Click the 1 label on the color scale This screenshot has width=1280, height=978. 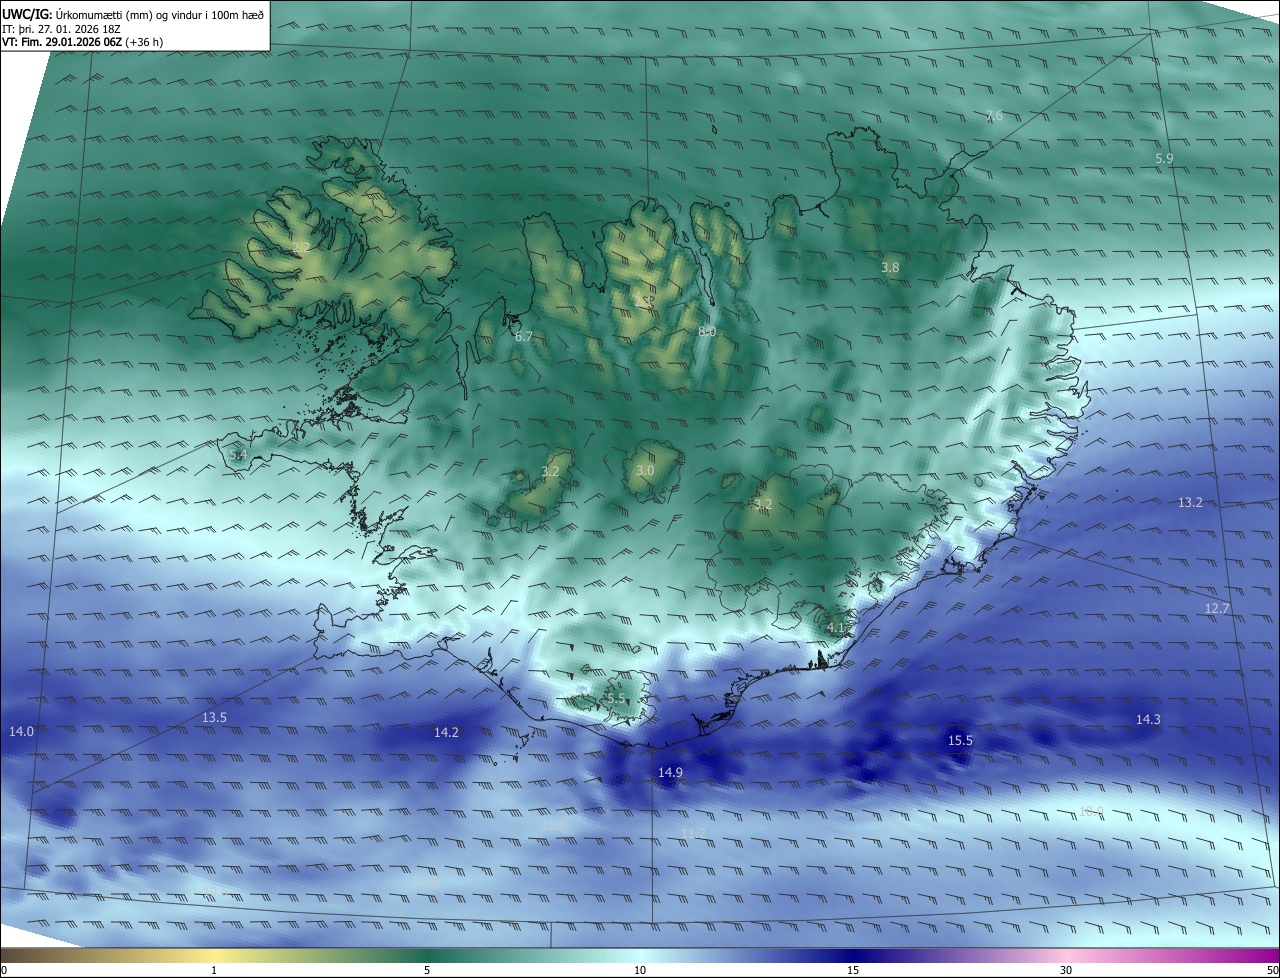[x=214, y=970]
